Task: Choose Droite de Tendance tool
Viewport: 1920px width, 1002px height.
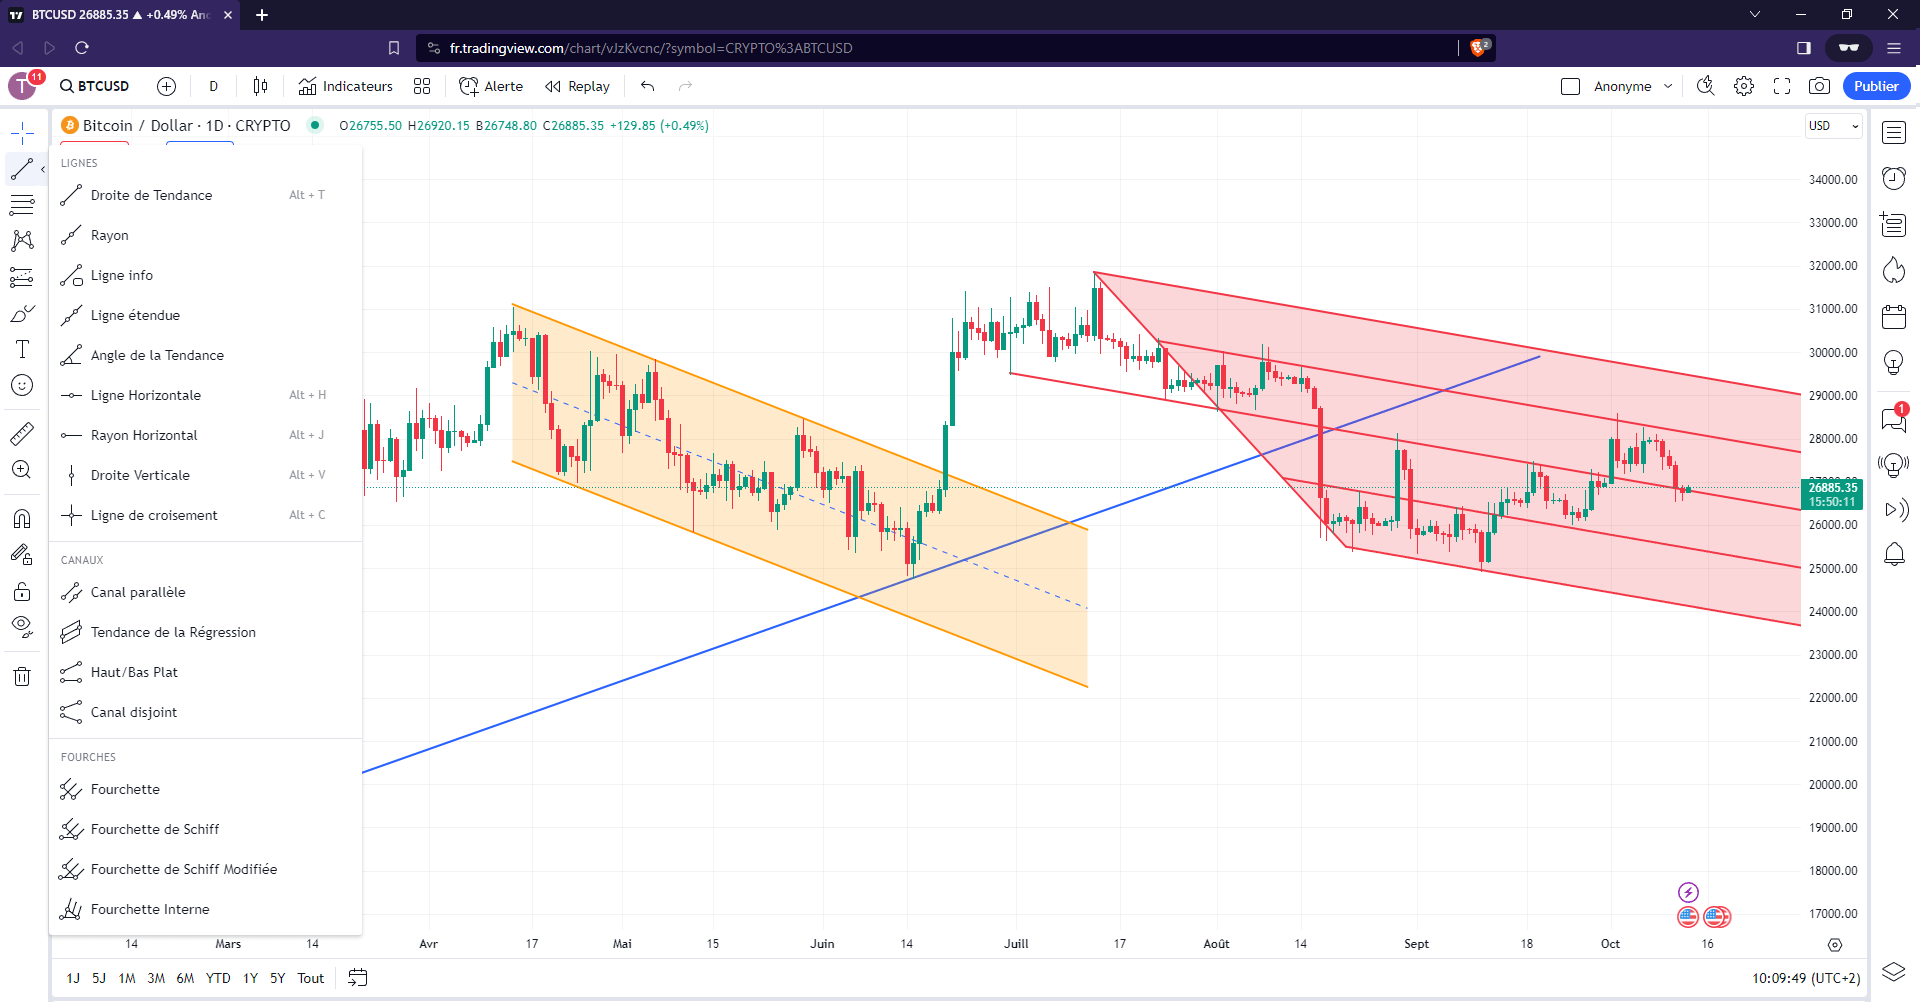Action: 205,195
